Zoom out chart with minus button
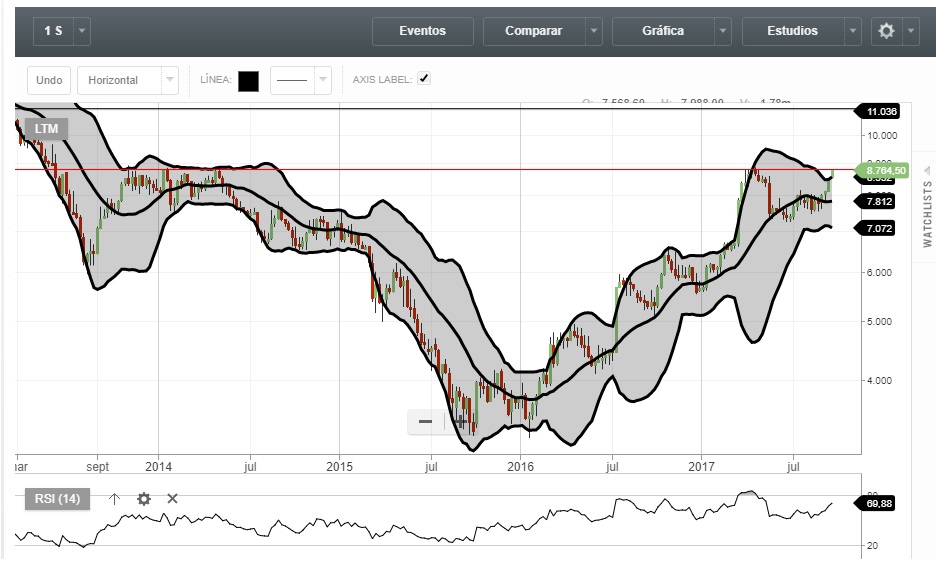This screenshot has width=936, height=568. click(425, 421)
